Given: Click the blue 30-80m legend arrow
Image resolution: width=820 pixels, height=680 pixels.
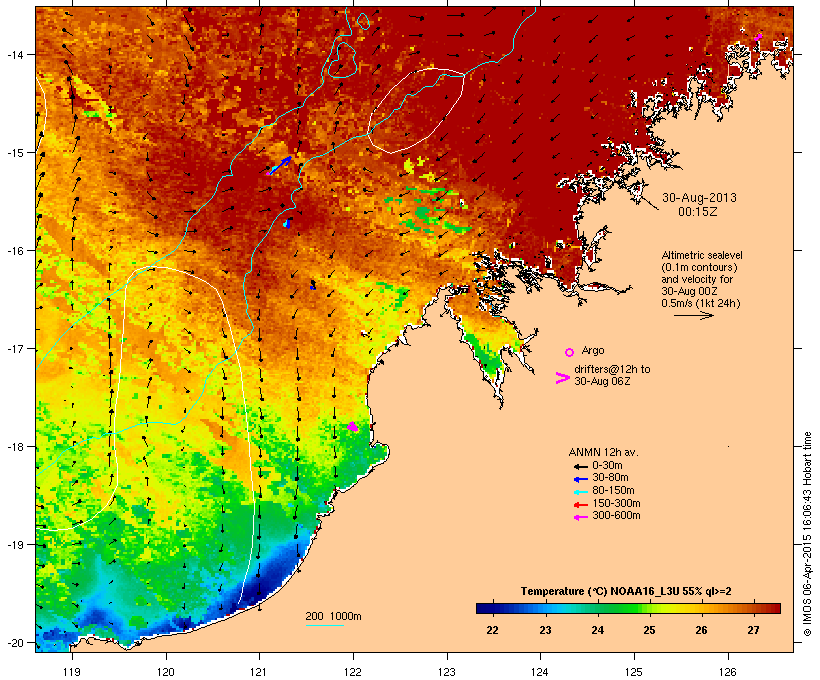Looking at the screenshot, I should click(580, 479).
